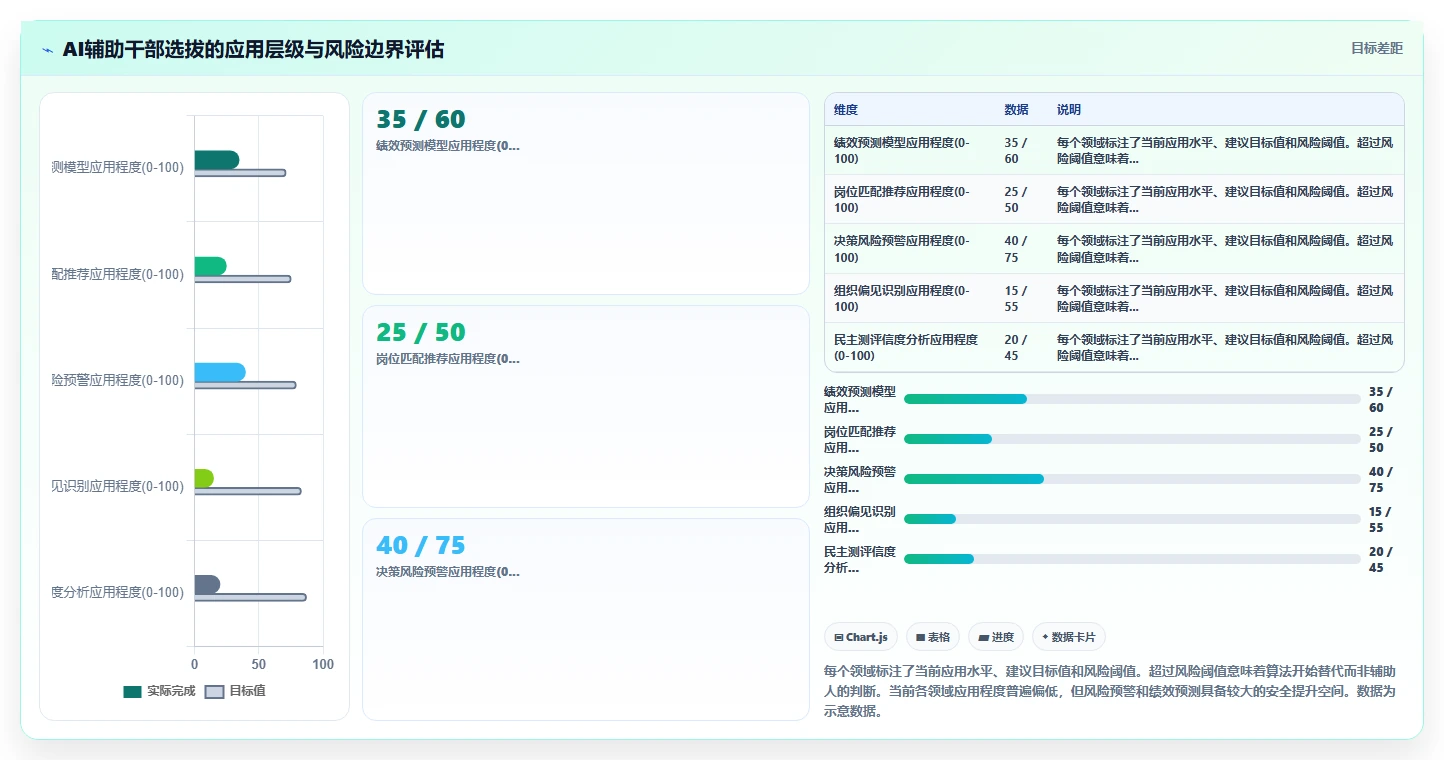Click the 40 / 75 value beside the progress bar
The image size is (1444, 760).
click(x=1381, y=479)
